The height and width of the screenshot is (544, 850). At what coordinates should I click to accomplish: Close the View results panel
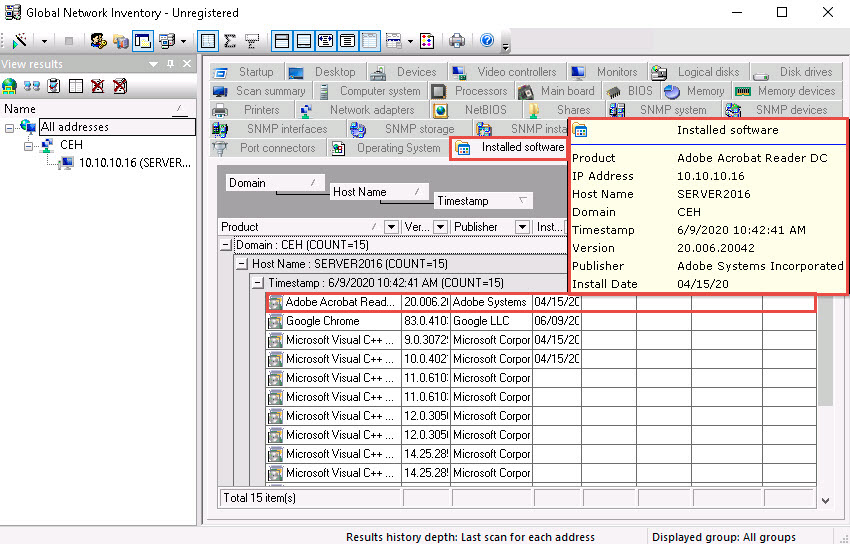click(187, 64)
